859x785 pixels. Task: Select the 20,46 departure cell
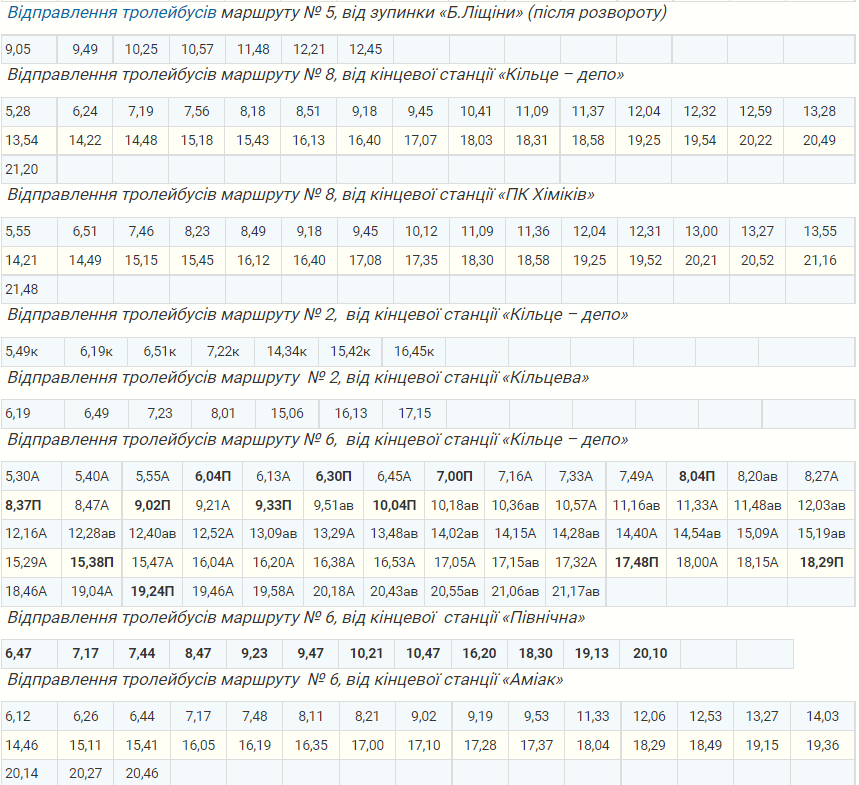[x=141, y=773]
